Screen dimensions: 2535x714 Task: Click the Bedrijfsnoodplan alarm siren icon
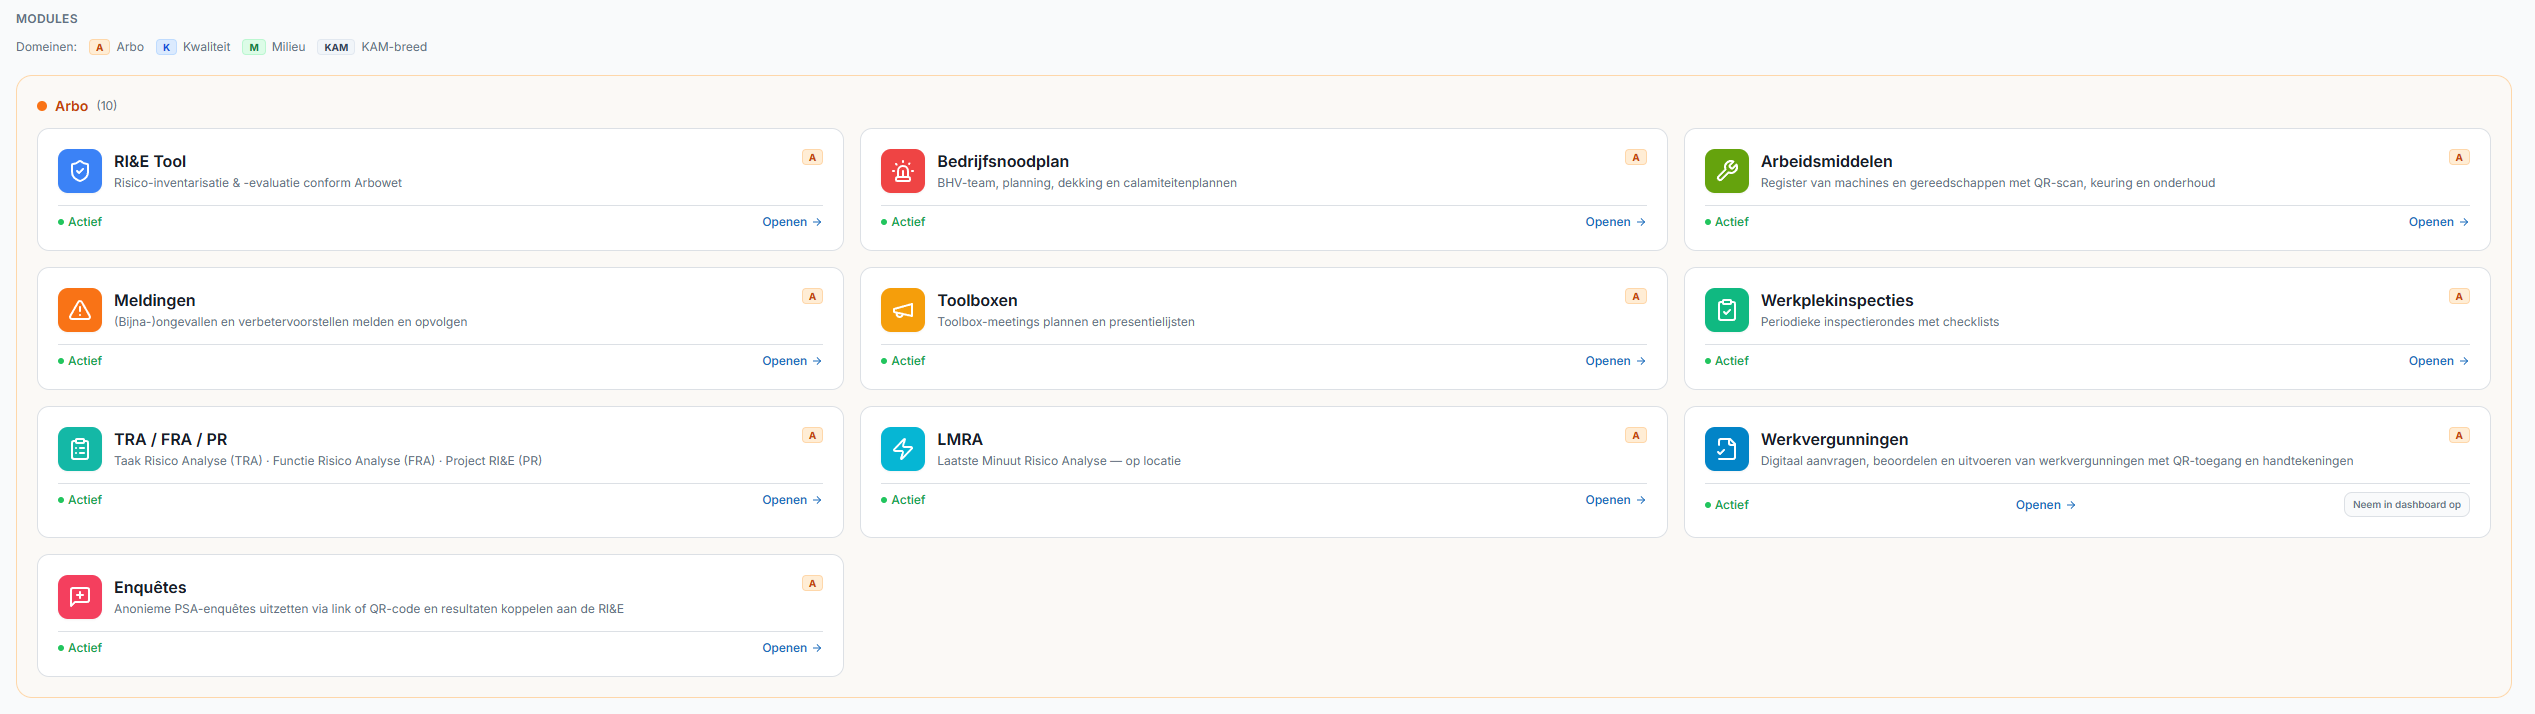click(903, 171)
